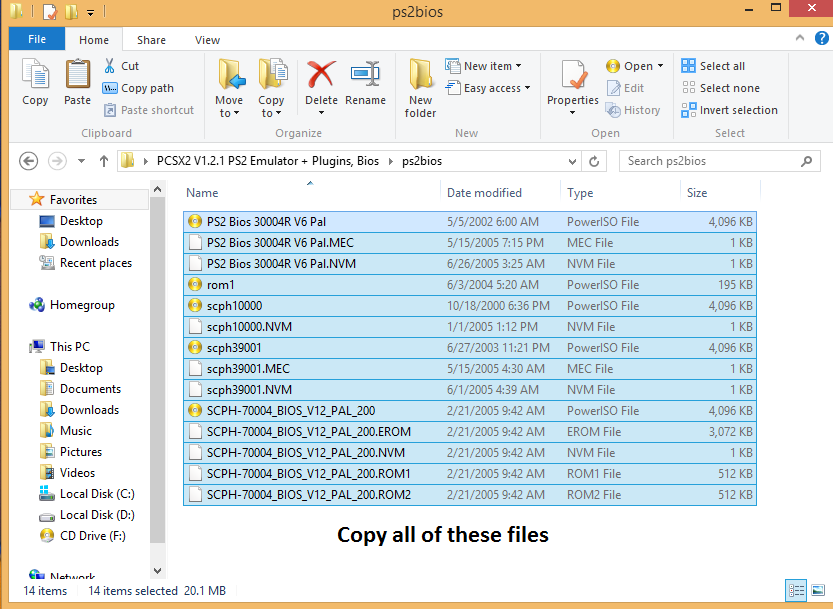Select the rom1 file
Viewport: 833px width, 609px height.
point(470,285)
